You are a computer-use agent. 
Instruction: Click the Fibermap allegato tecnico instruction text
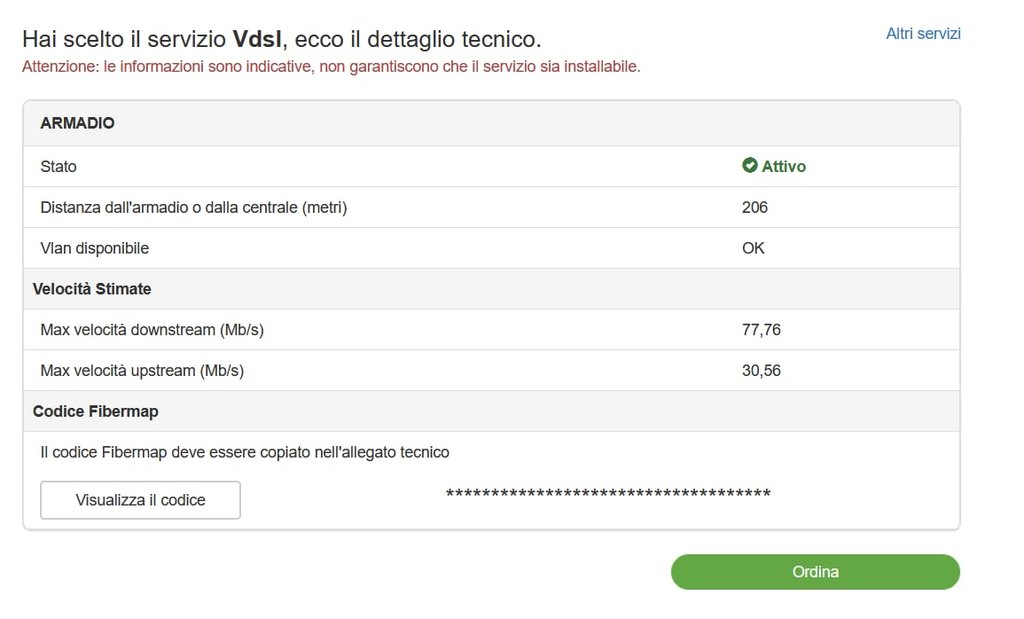(x=245, y=452)
